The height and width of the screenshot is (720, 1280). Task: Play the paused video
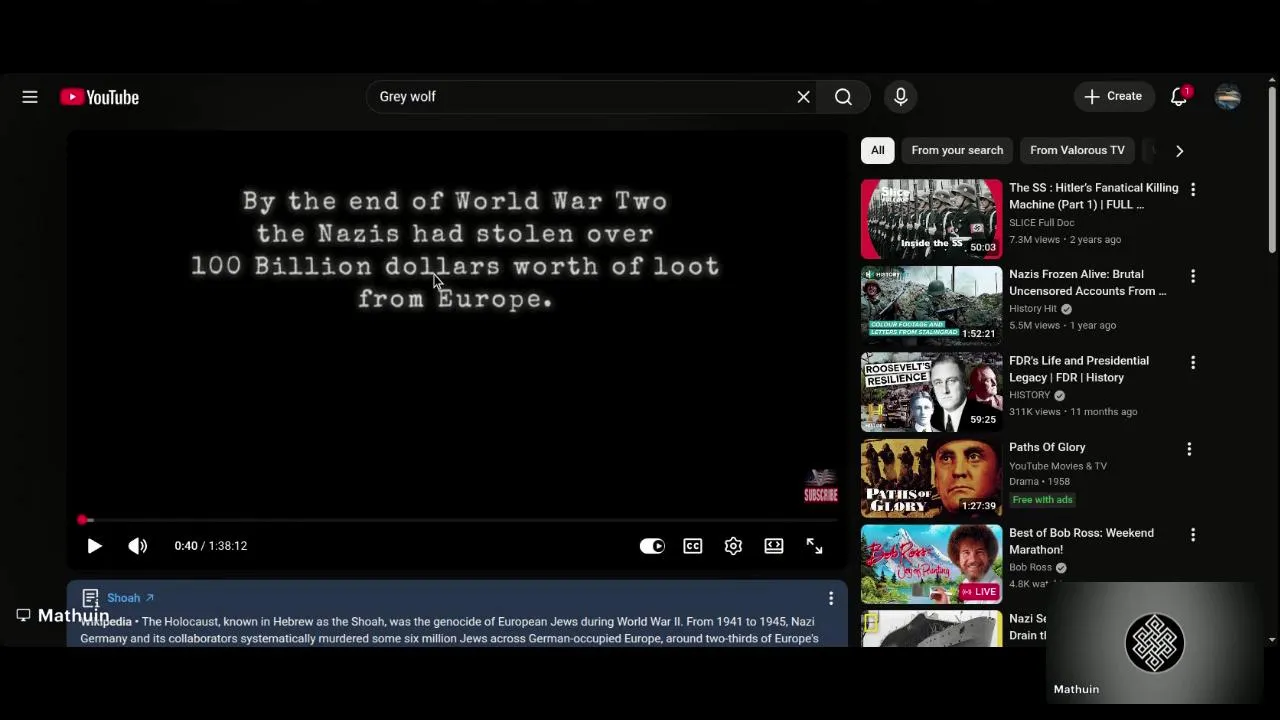(x=94, y=546)
